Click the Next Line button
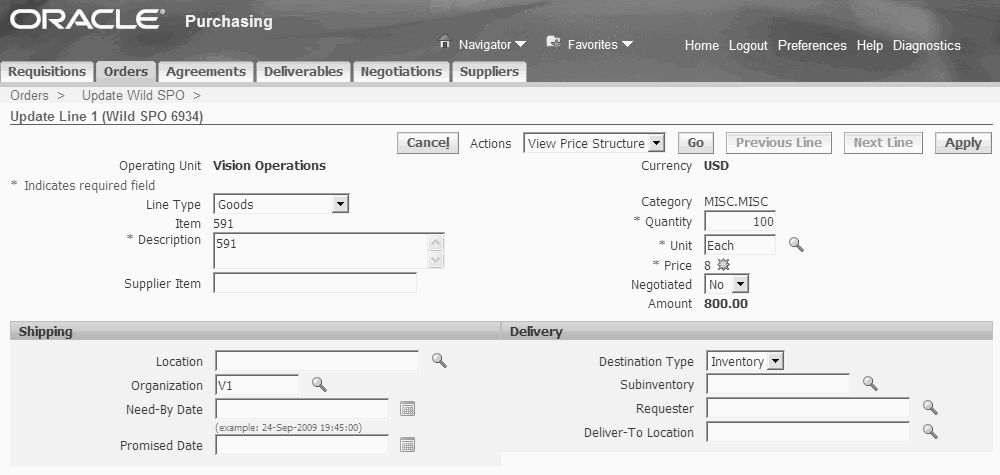This screenshot has height=475, width=1000. tap(883, 143)
